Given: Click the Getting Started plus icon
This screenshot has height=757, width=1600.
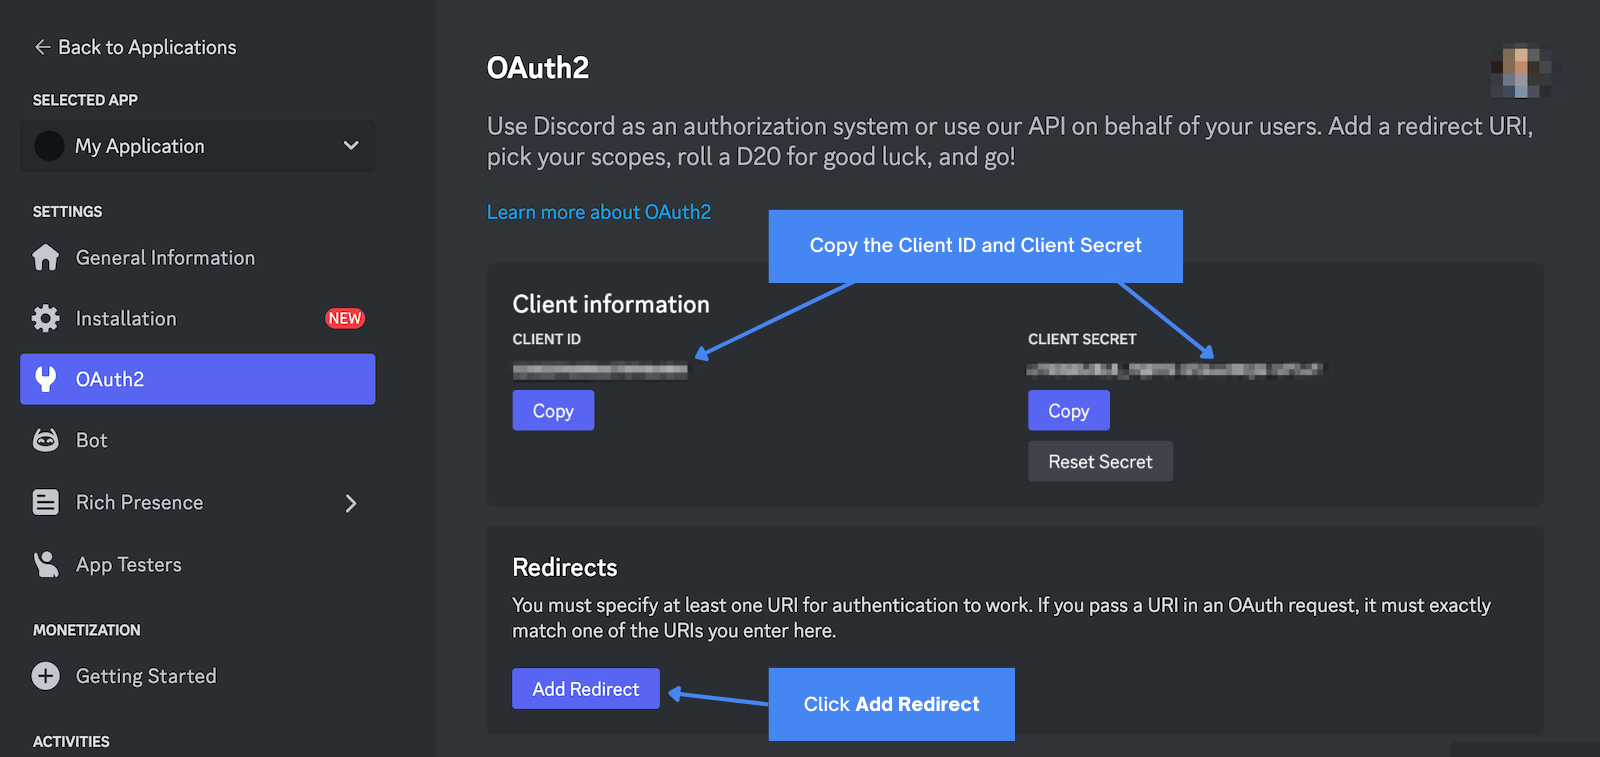Looking at the screenshot, I should point(45,676).
